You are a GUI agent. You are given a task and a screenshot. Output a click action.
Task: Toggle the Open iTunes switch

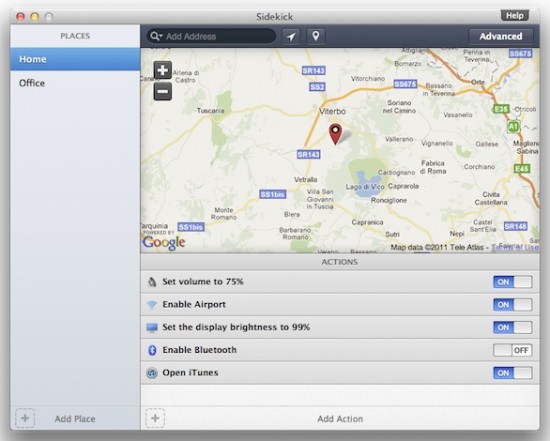click(512, 373)
